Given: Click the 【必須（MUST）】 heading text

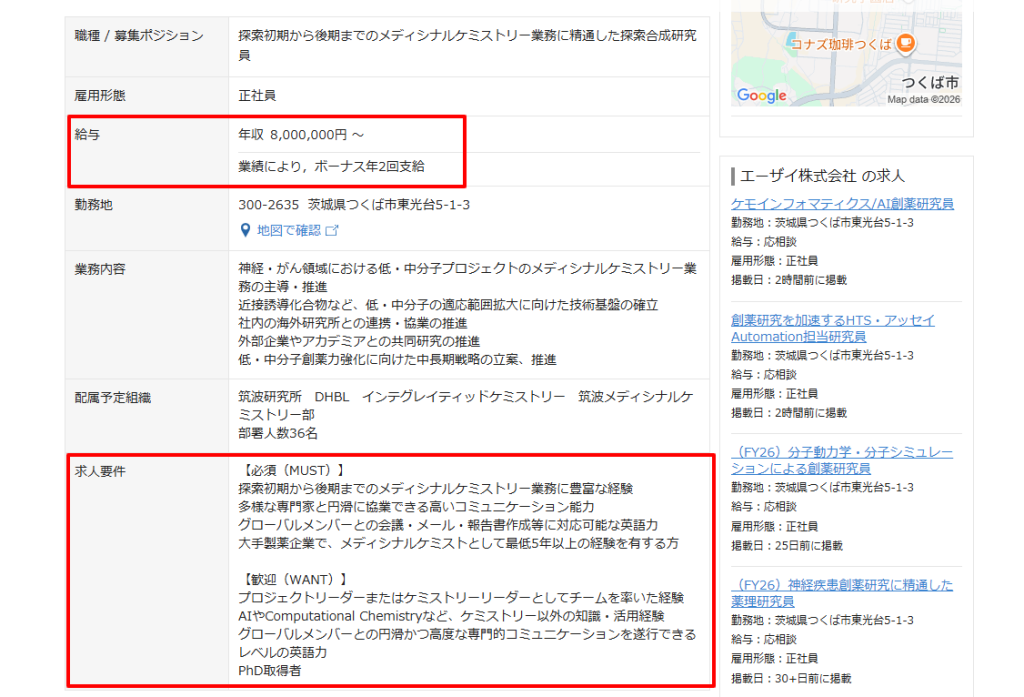Looking at the screenshot, I should (x=294, y=470).
